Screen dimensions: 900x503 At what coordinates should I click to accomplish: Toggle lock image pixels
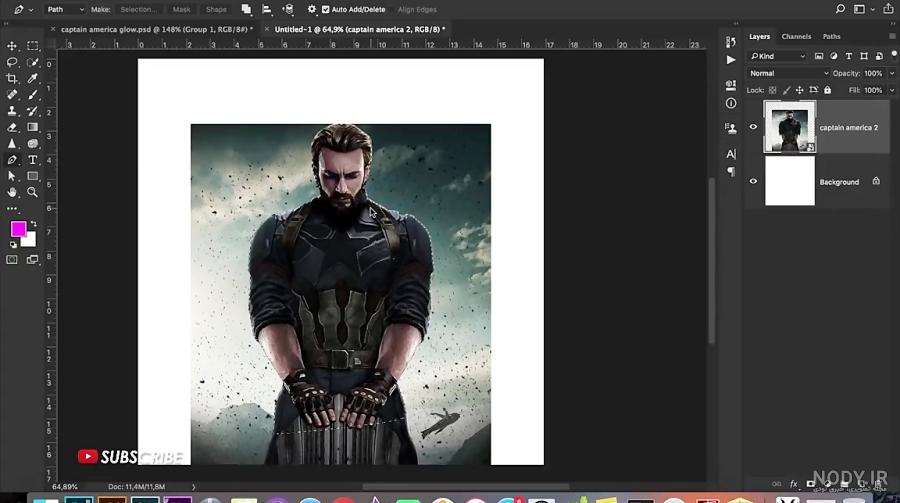pos(786,90)
